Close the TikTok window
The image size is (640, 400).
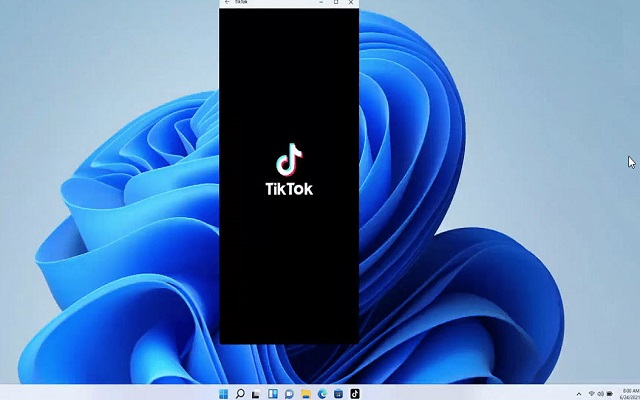pos(351,2)
